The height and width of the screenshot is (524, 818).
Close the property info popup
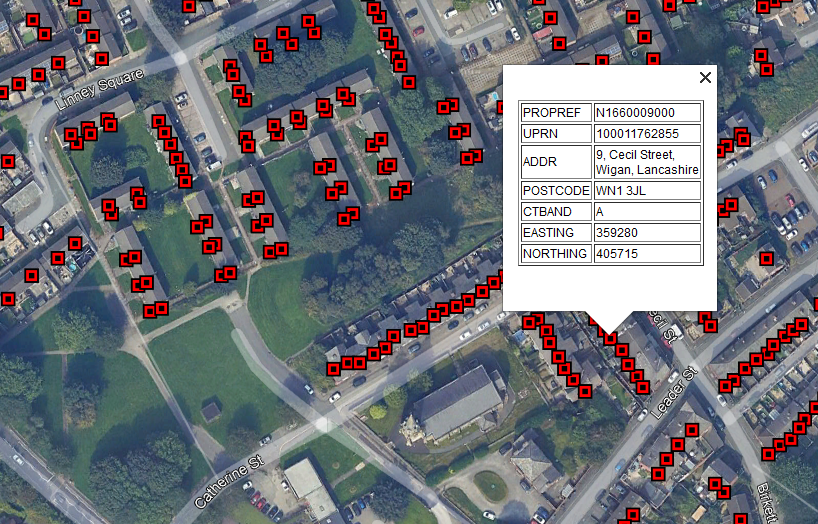705,78
